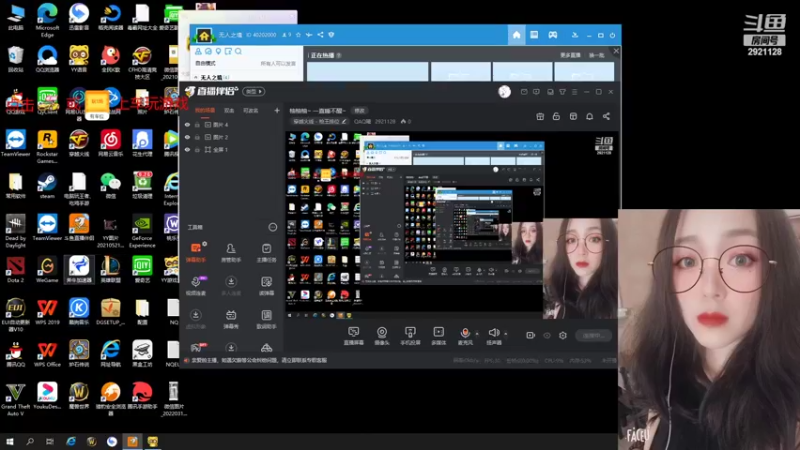Click the unlock icon in assistant's upper-right toolbar

point(556,116)
